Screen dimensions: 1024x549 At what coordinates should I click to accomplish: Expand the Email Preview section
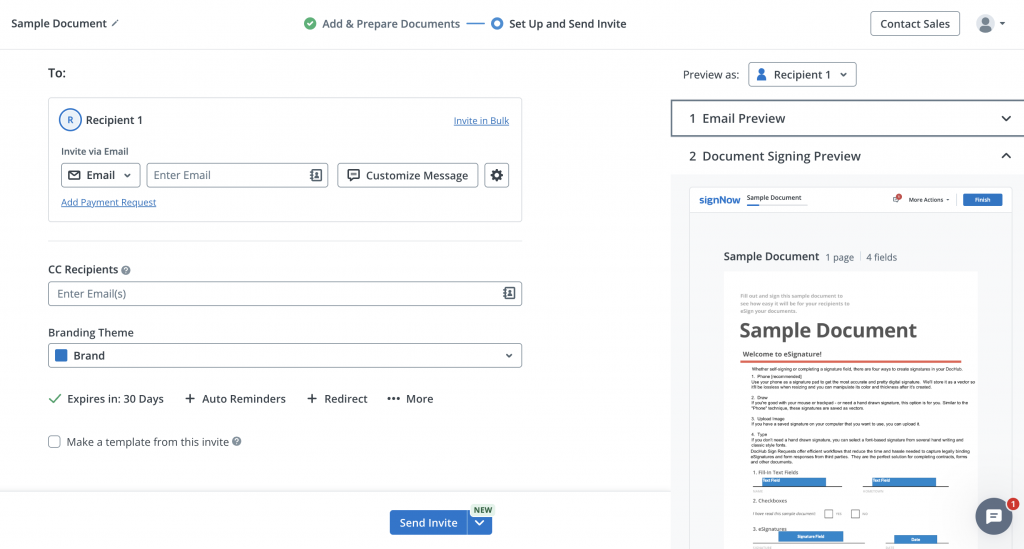click(x=847, y=118)
